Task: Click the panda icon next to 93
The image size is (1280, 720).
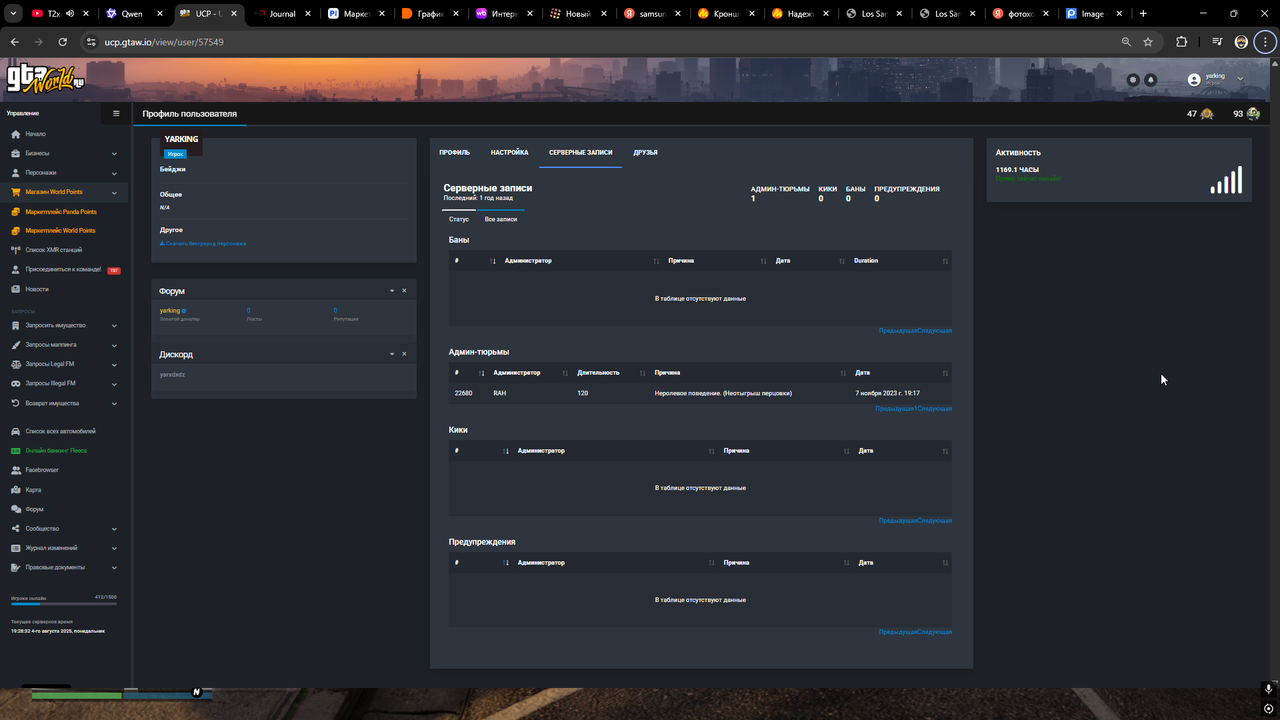Action: point(1253,114)
